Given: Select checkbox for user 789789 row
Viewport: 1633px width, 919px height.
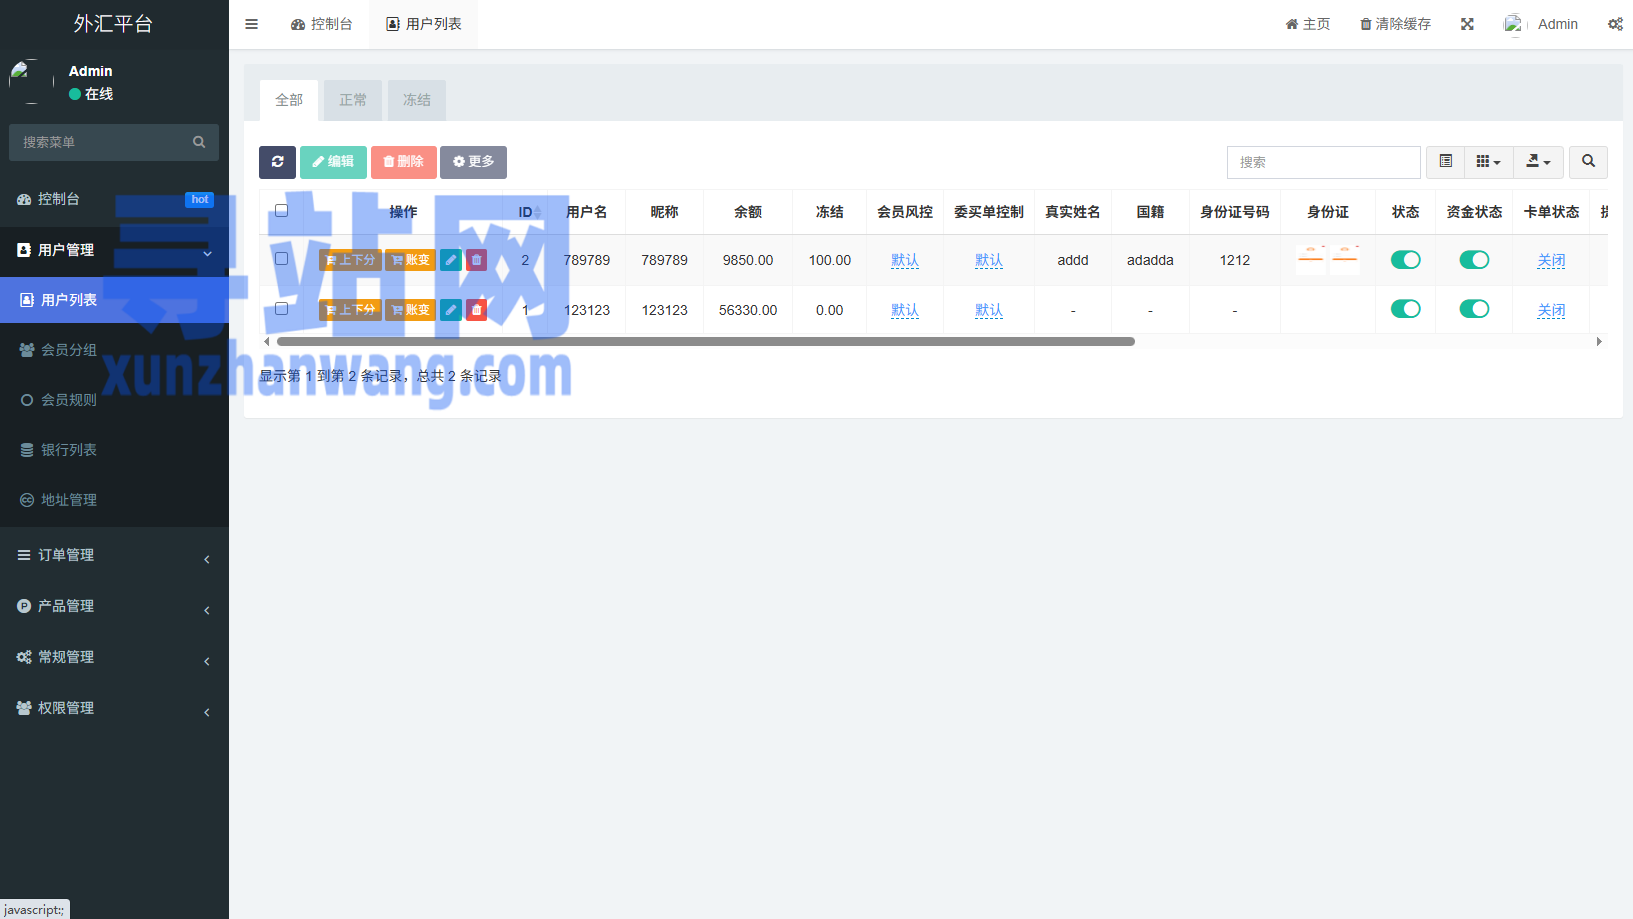Looking at the screenshot, I should point(282,259).
